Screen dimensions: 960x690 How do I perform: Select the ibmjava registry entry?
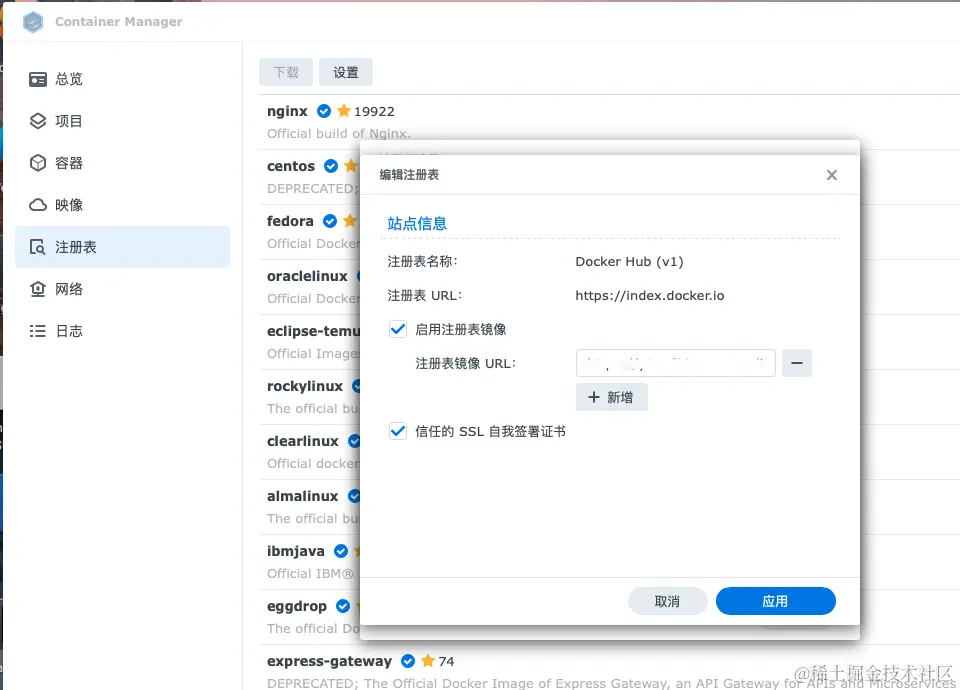(309, 562)
